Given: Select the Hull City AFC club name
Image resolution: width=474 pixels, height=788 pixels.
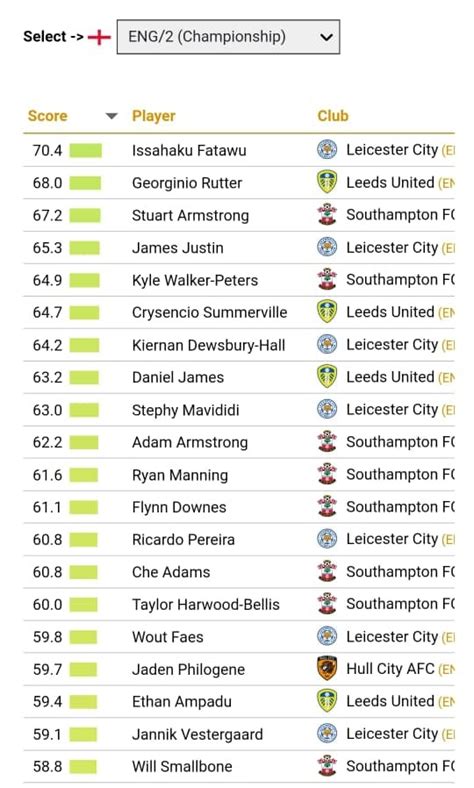Looking at the screenshot, I should (390, 669).
